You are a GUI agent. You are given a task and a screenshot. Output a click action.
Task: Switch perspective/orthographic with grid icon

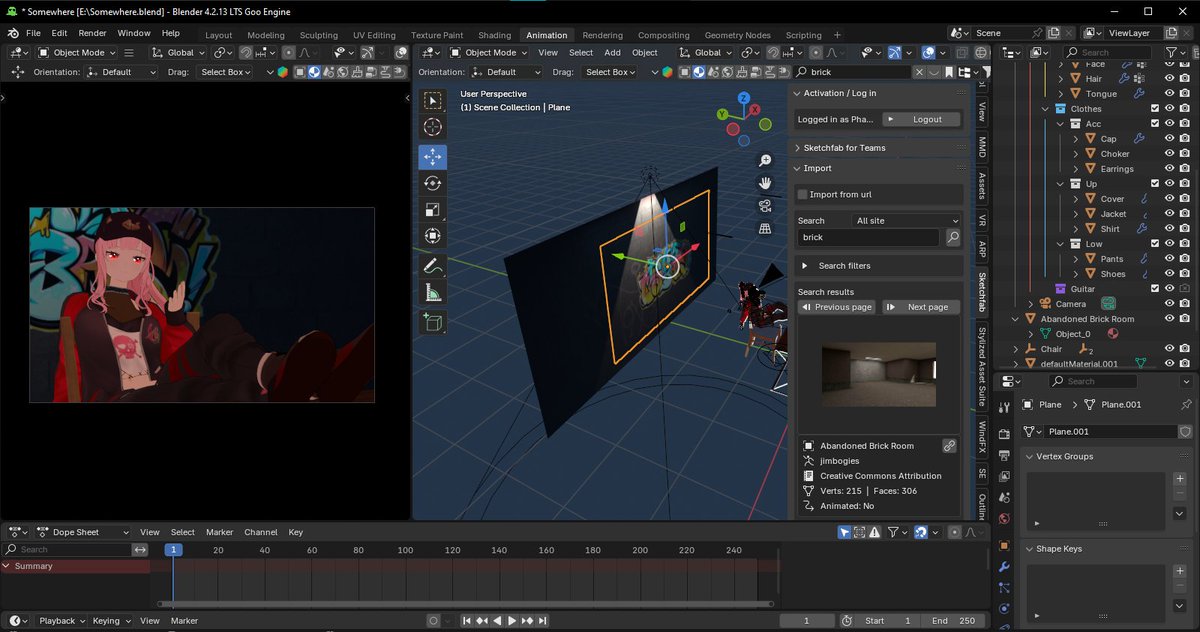pyautogui.click(x=765, y=229)
